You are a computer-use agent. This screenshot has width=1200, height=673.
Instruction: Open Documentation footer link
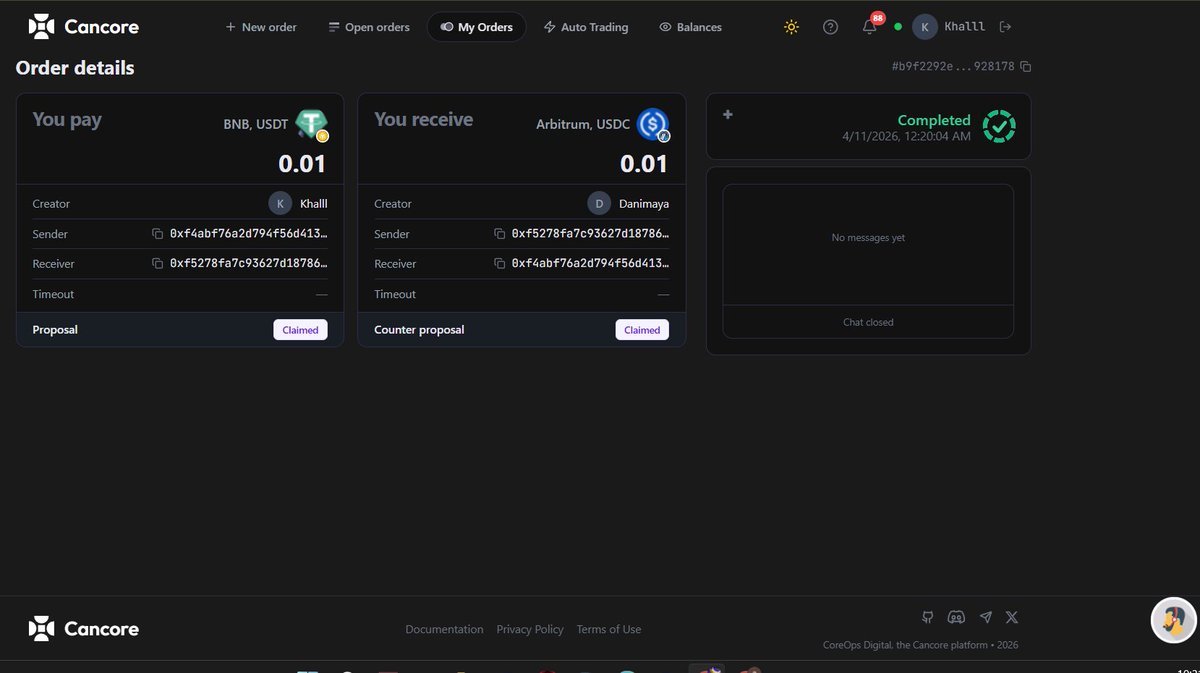click(444, 629)
